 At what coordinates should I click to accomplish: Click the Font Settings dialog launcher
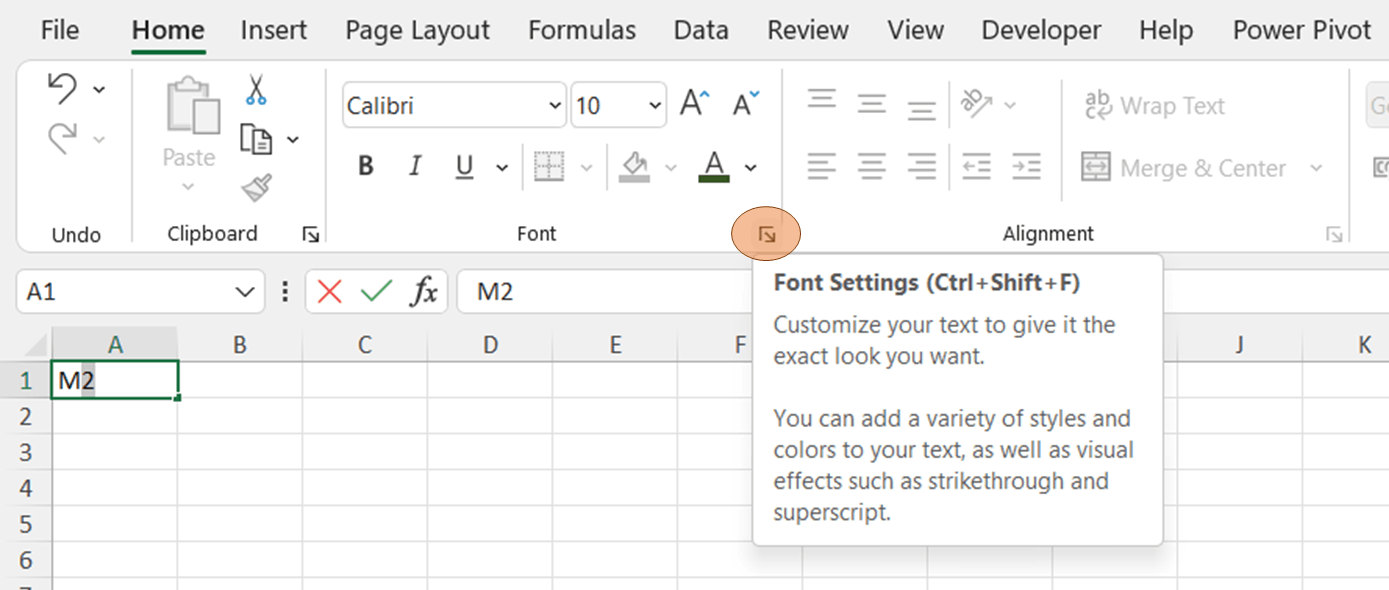pos(767,235)
